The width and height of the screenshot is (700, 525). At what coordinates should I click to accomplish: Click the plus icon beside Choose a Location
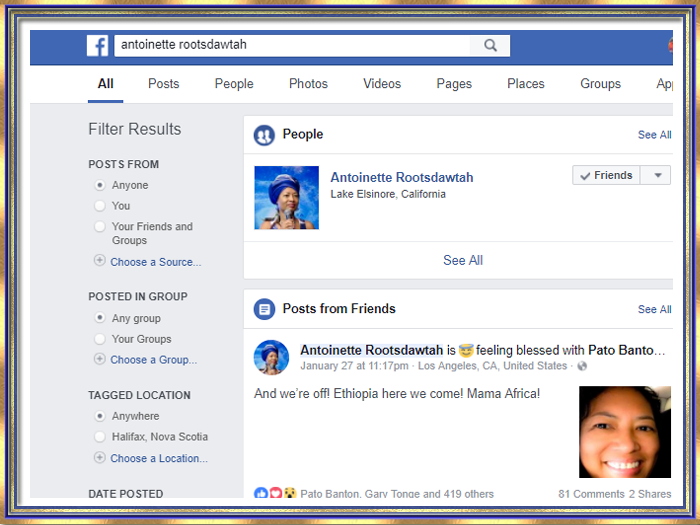click(99, 458)
